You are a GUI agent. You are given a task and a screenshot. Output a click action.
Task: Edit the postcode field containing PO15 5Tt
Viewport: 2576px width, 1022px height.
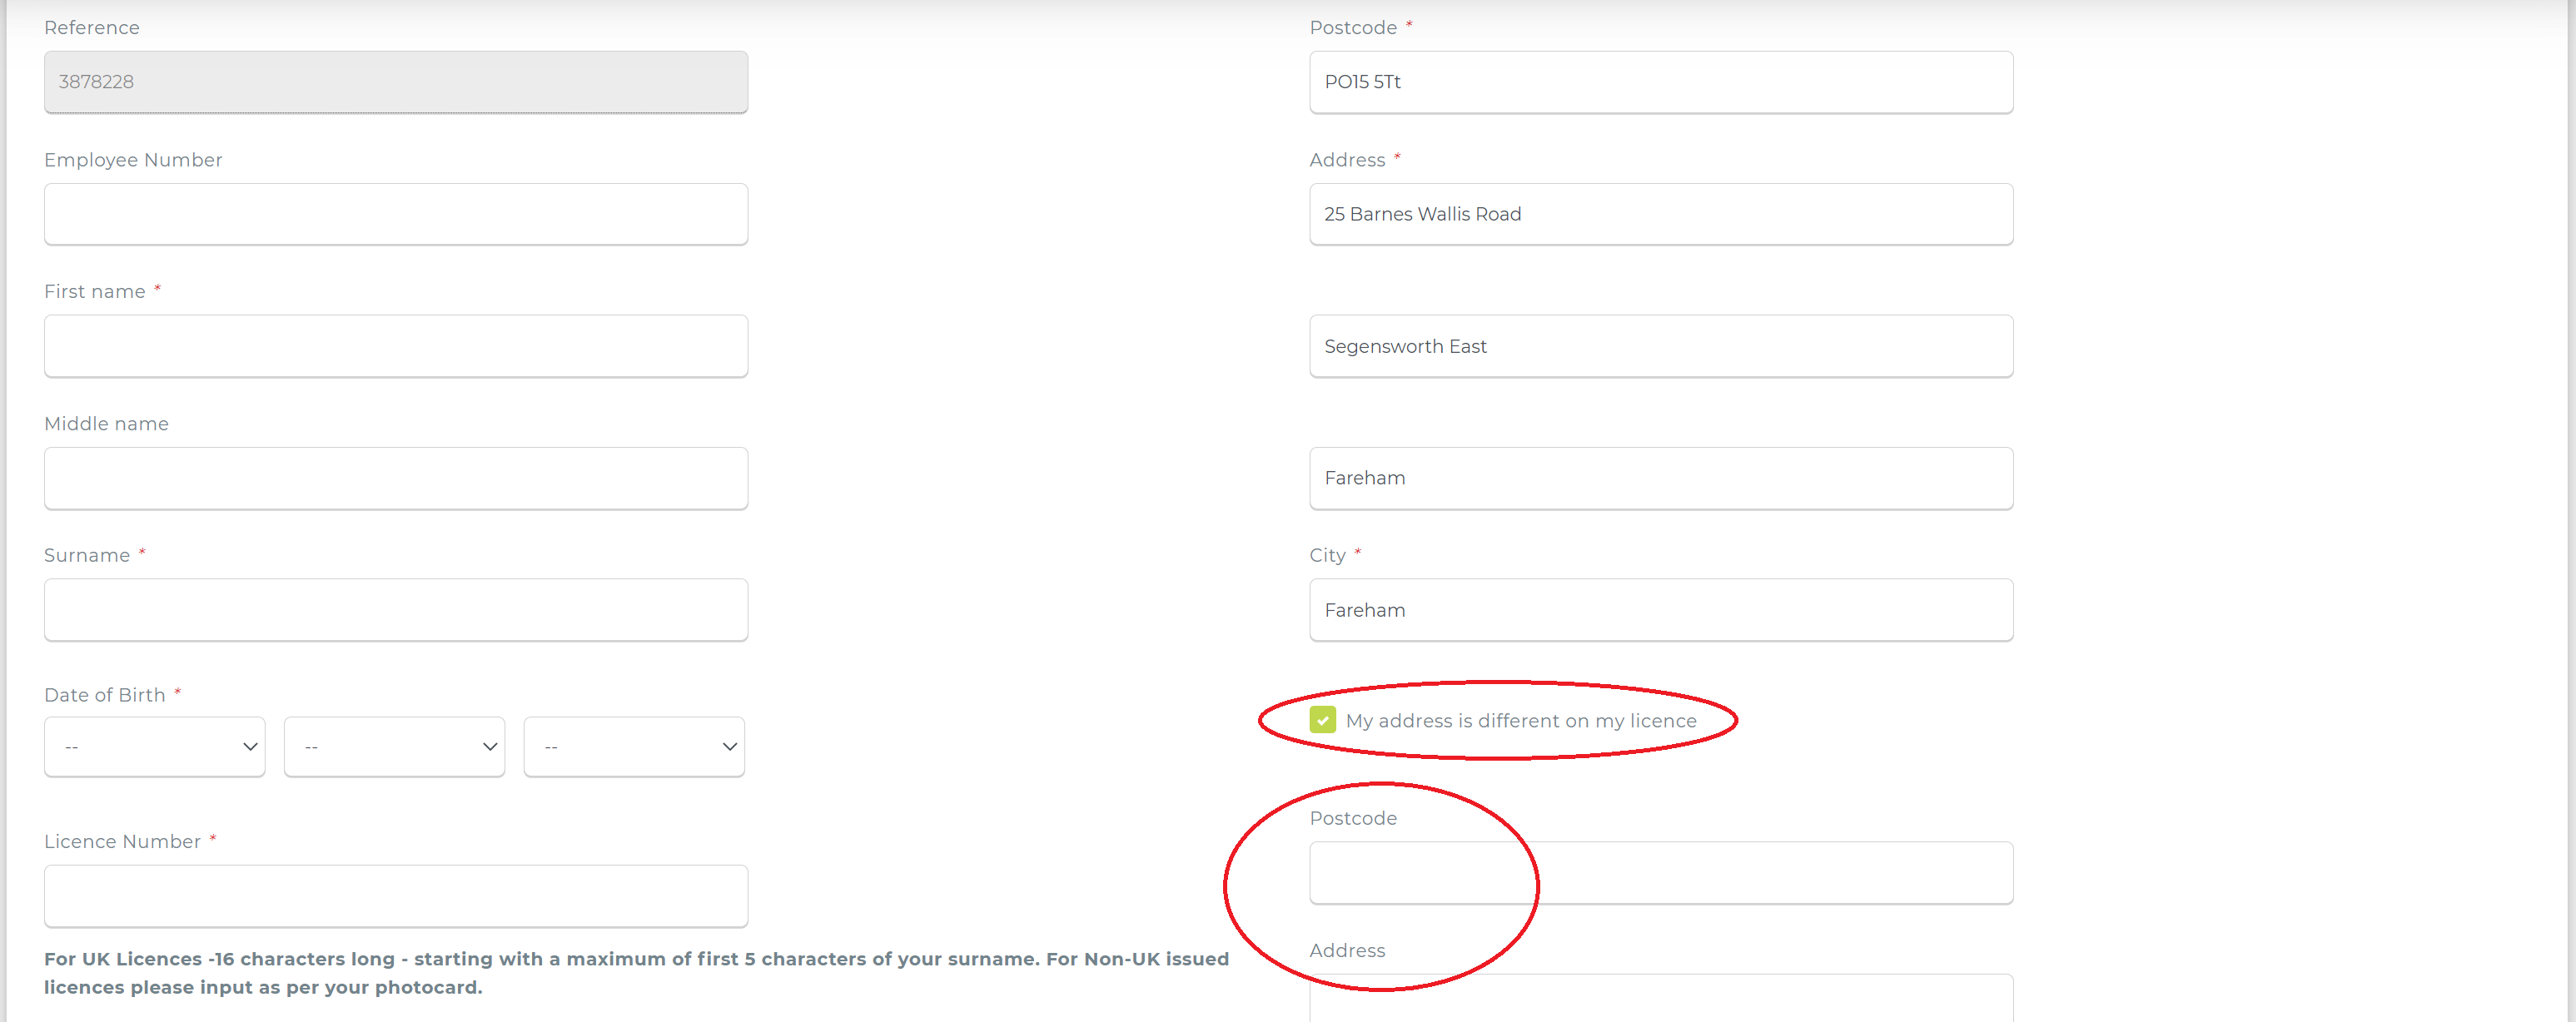1661,82
